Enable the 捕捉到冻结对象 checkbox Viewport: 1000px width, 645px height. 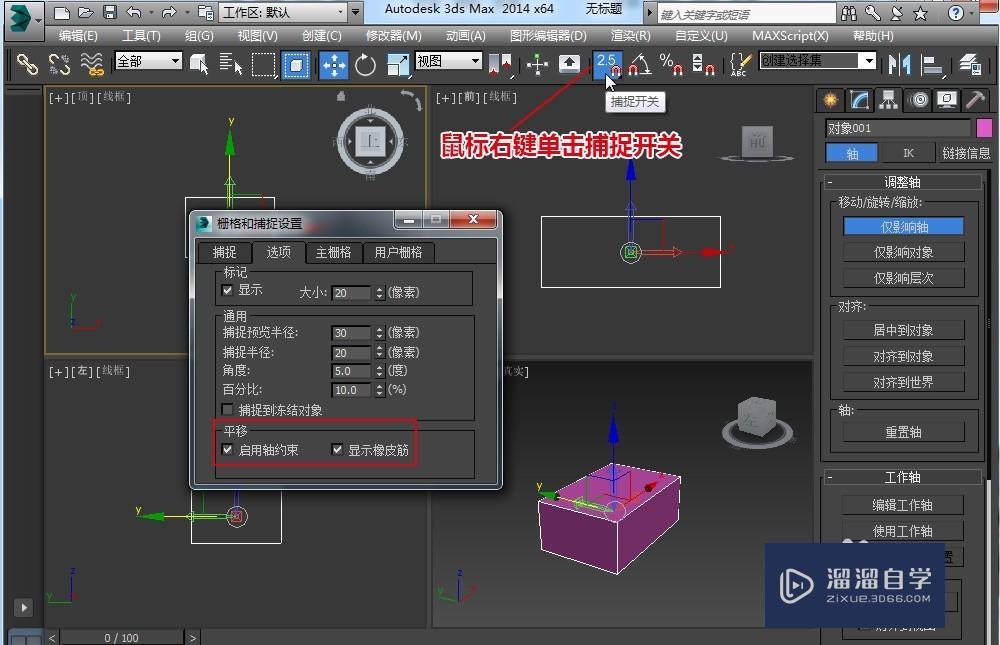[x=227, y=408]
